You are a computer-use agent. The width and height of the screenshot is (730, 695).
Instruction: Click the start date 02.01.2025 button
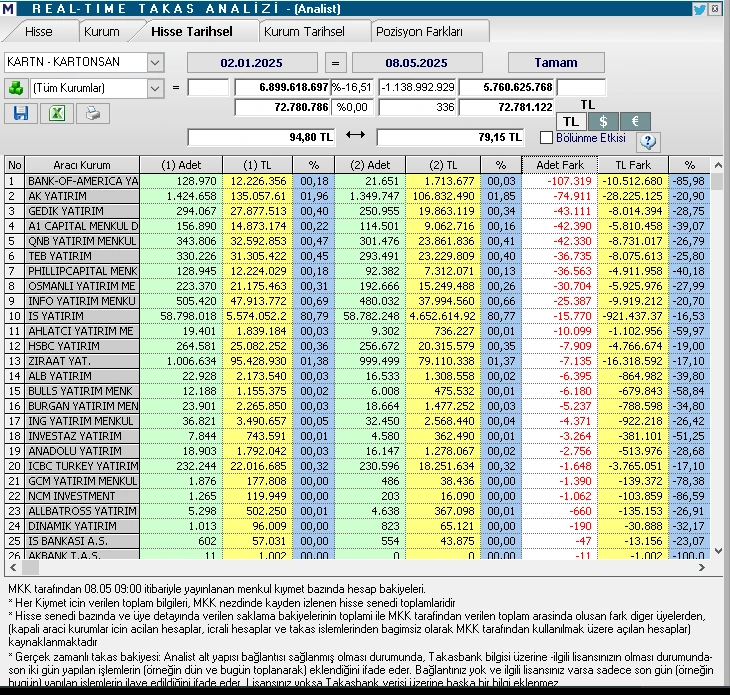pos(251,63)
